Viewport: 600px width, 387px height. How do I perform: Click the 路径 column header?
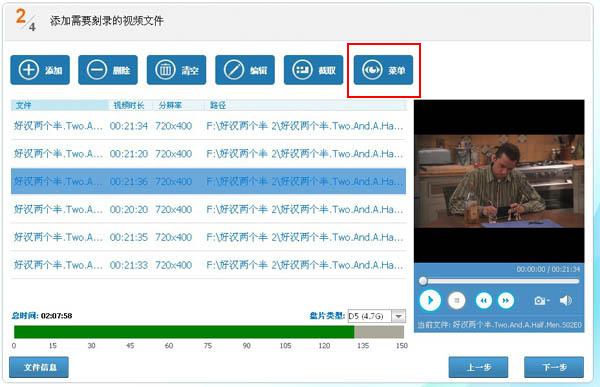pyautogui.click(x=305, y=105)
